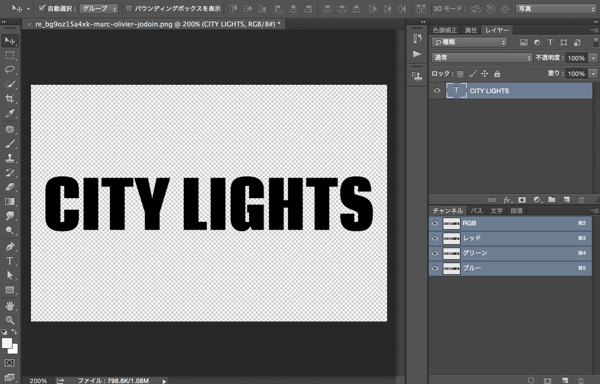Select the Dodge tool
600x384 pixels.
(10, 230)
